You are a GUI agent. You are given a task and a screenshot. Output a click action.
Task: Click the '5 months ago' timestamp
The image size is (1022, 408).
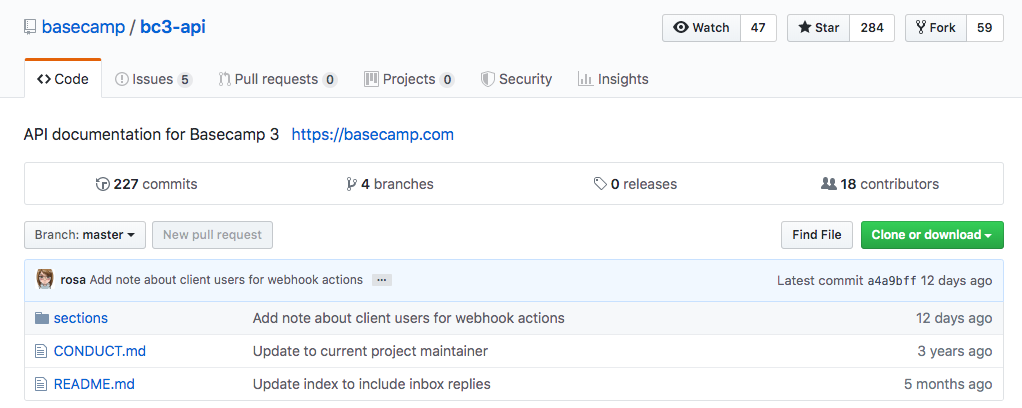[948, 384]
